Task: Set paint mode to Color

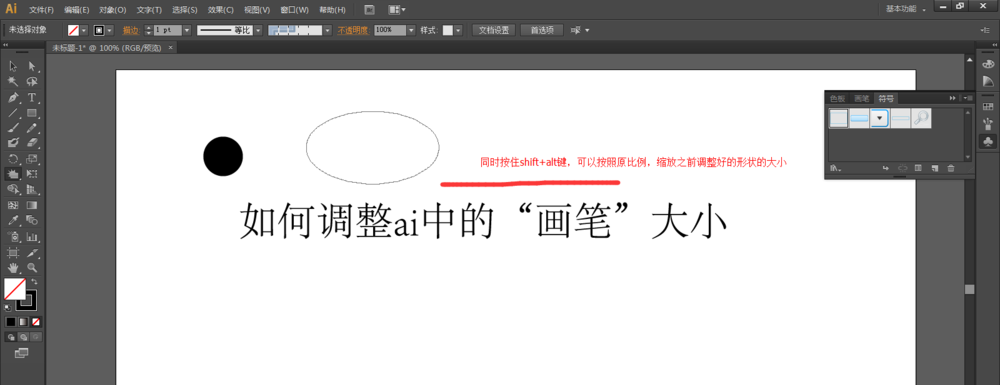Action: tap(10, 322)
